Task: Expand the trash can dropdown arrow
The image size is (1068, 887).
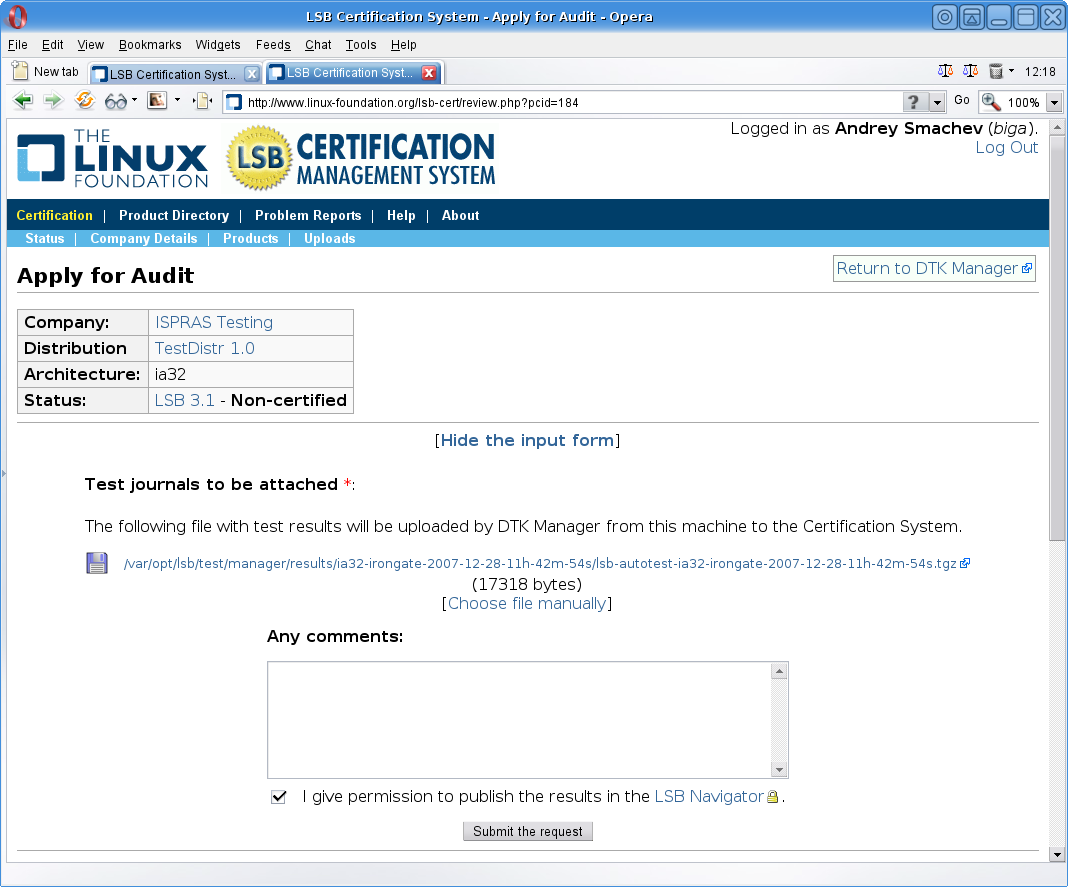Action: coord(1011,71)
